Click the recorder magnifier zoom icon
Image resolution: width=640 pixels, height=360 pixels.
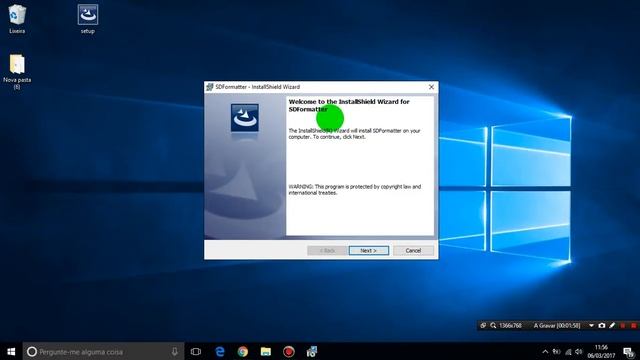click(x=493, y=325)
